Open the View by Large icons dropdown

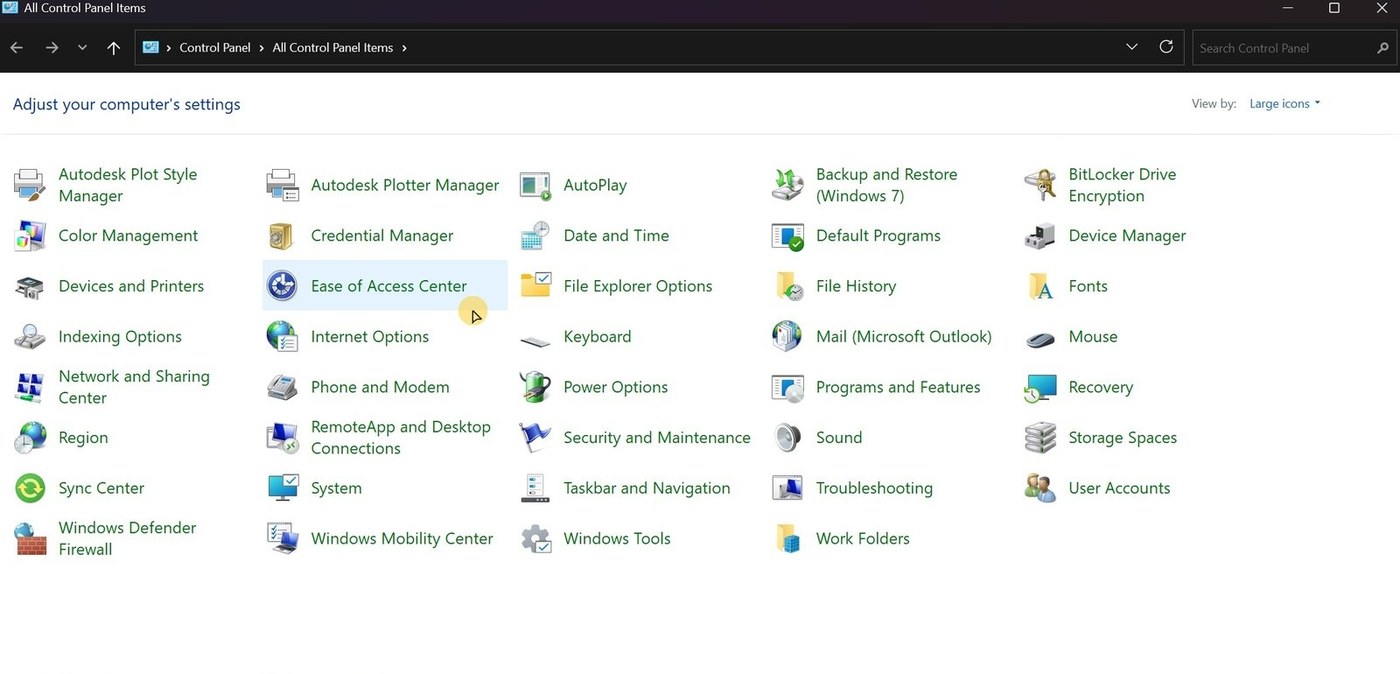[1285, 104]
